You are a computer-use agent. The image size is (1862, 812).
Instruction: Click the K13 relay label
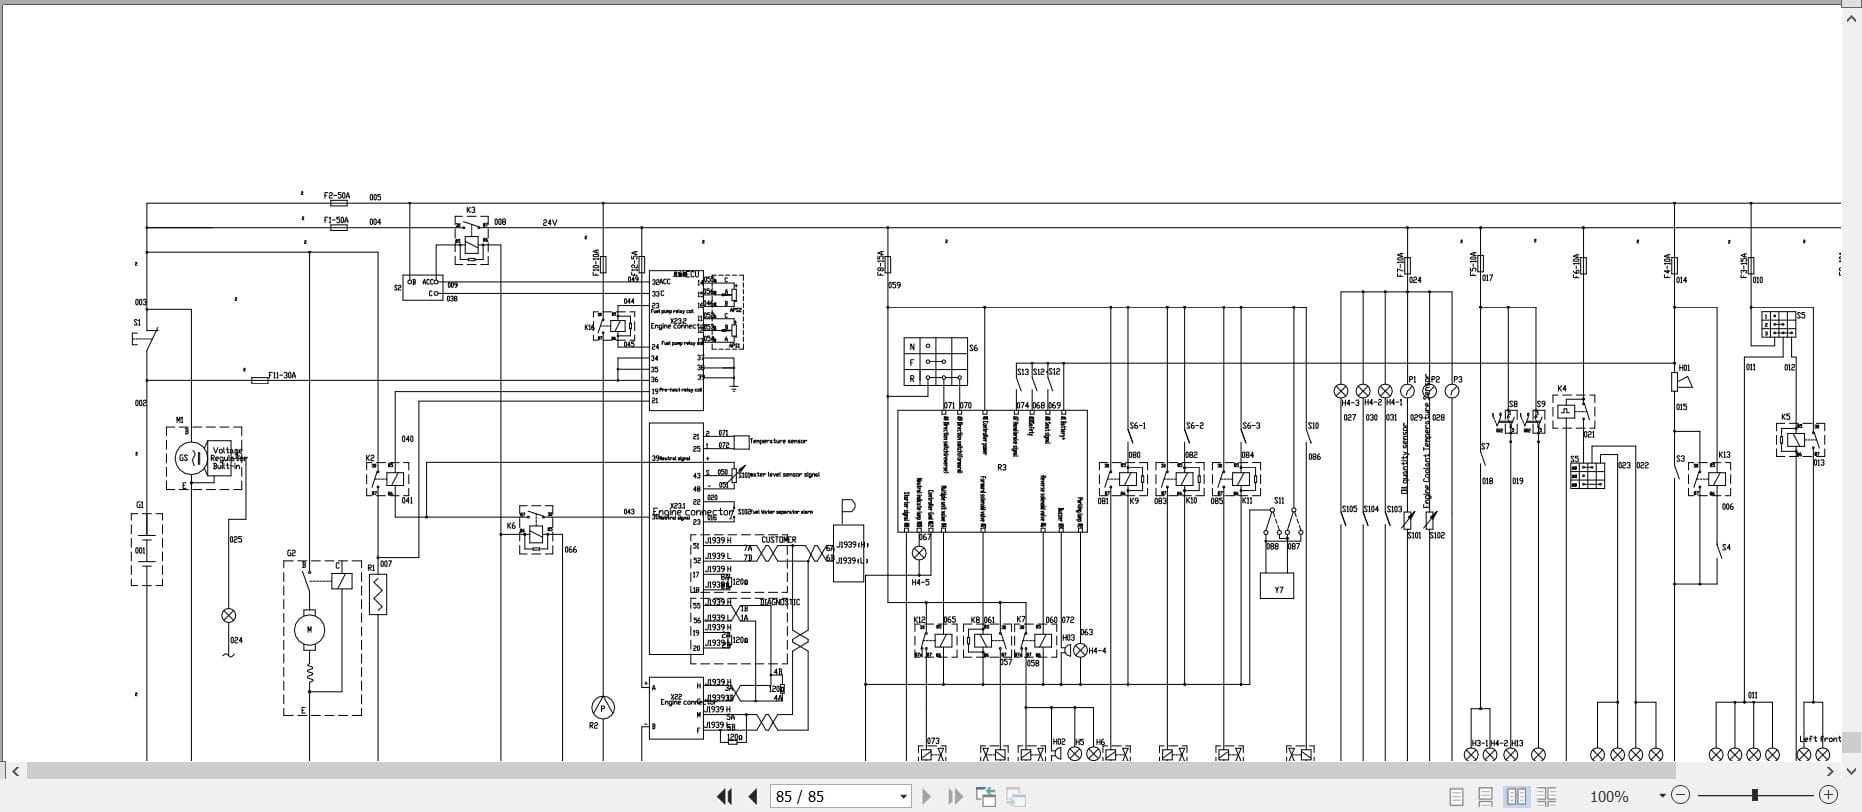click(1724, 455)
